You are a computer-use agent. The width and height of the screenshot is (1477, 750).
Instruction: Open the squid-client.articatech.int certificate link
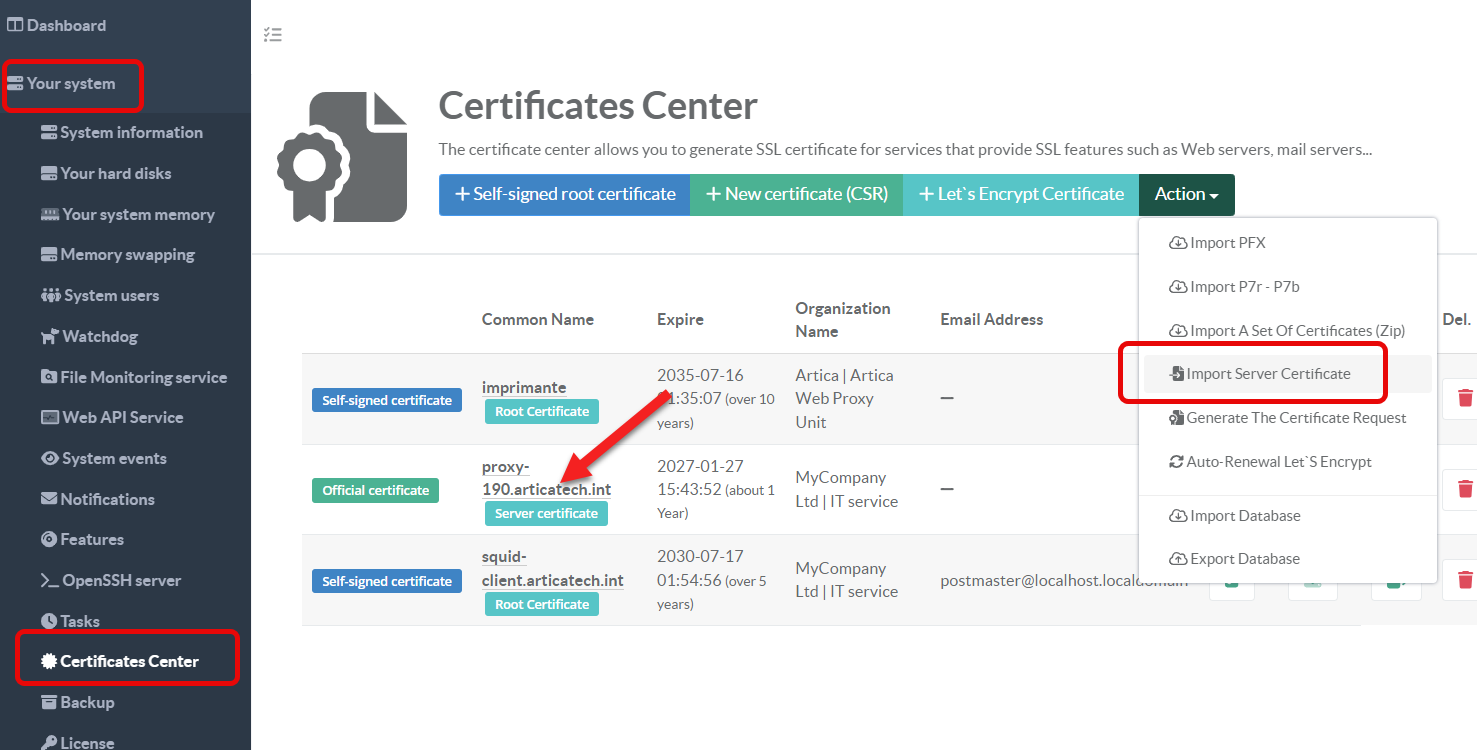[x=552, y=569]
